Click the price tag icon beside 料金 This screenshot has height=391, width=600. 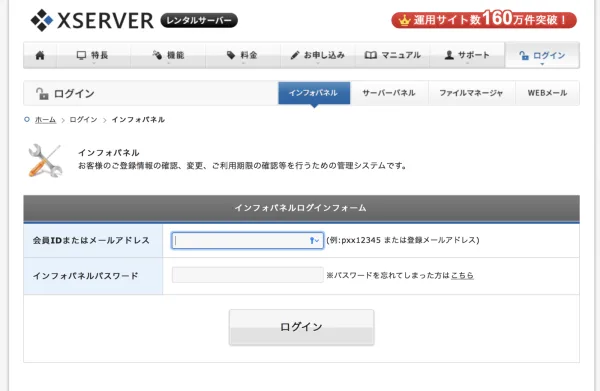231,55
